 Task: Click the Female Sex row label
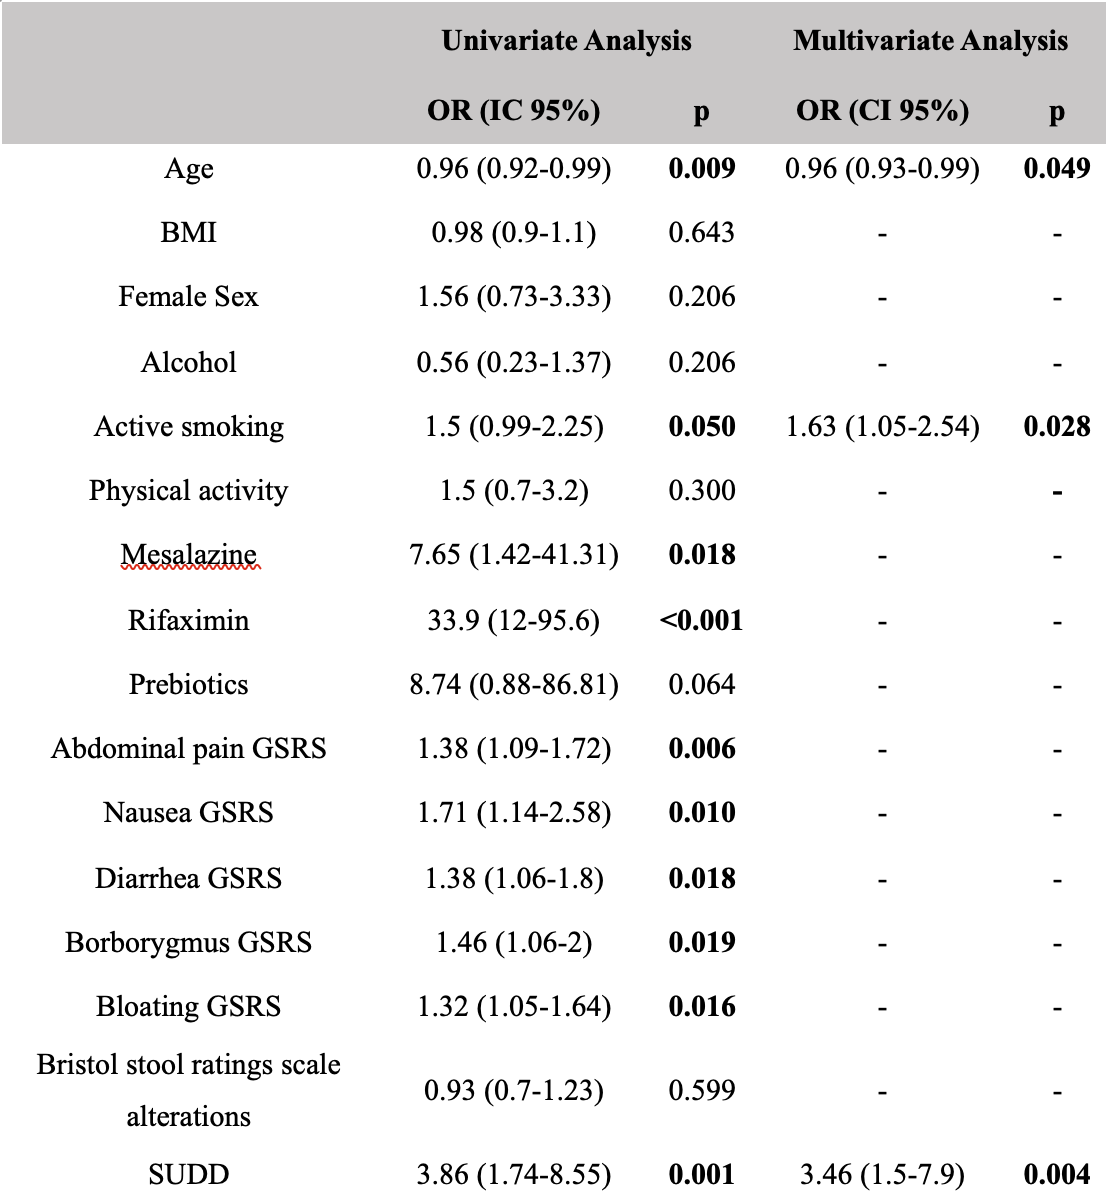pyautogui.click(x=189, y=297)
